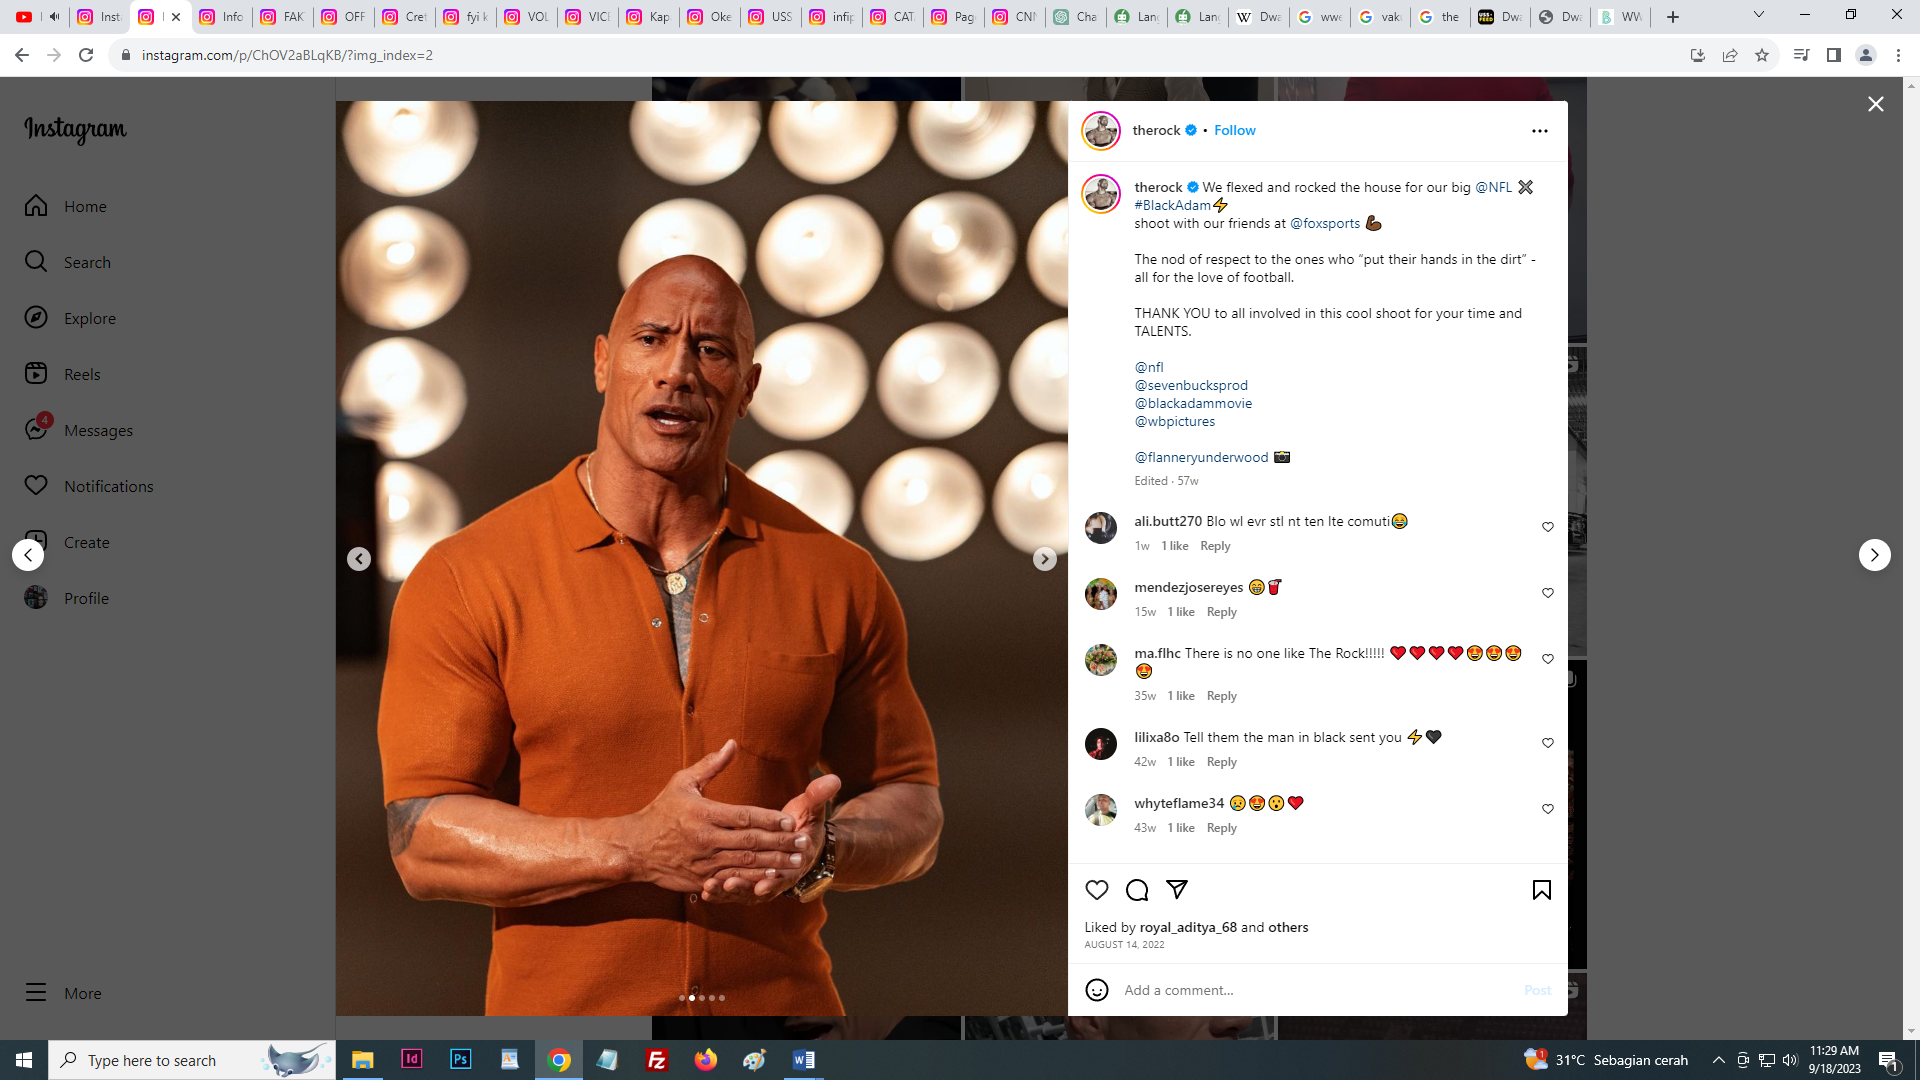
Task: Like ma.flhc's comment
Action: point(1548,659)
